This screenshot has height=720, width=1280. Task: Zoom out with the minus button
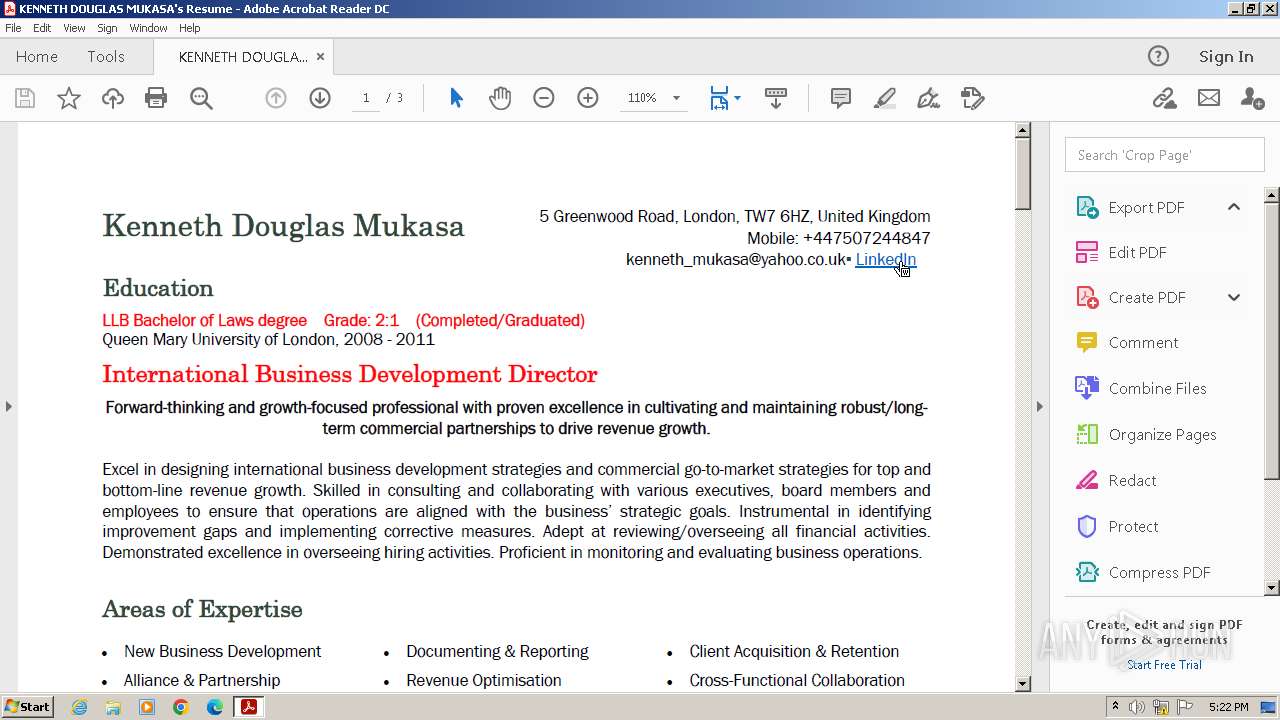pyautogui.click(x=544, y=98)
